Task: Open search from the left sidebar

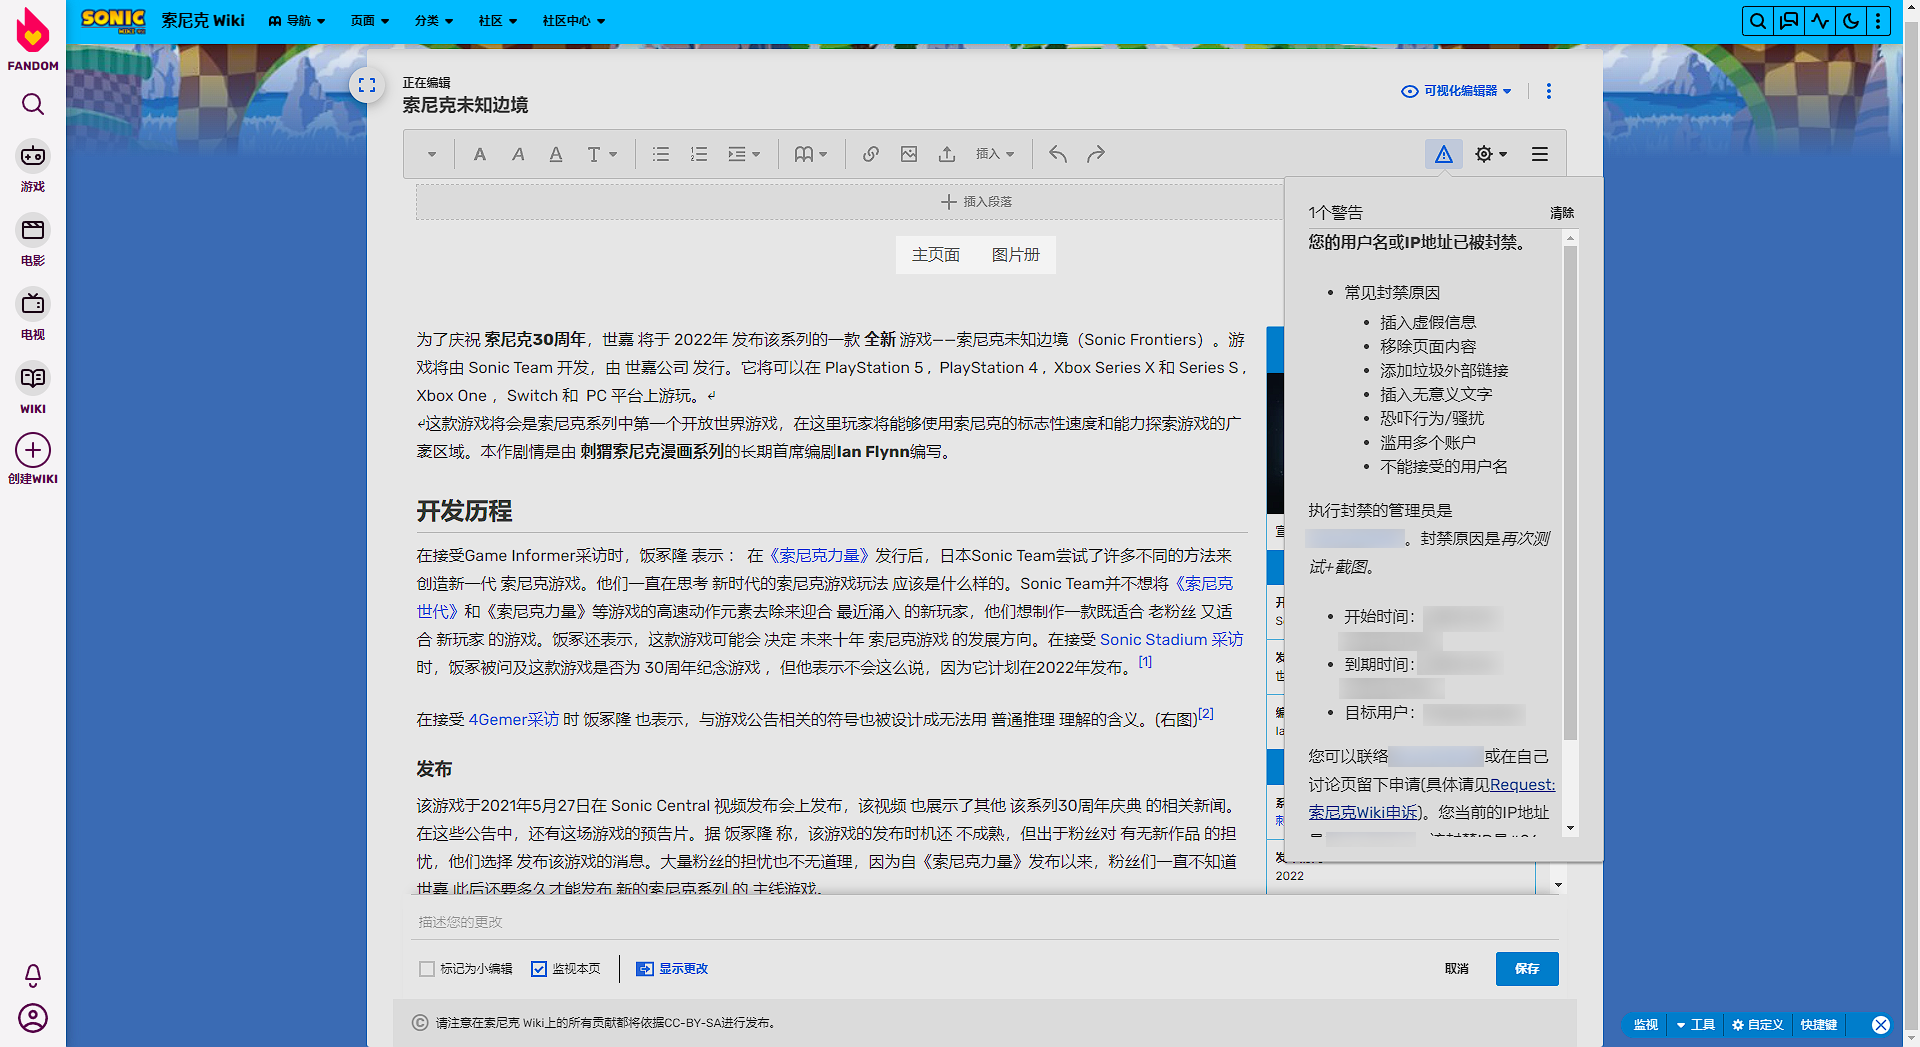Action: point(33,104)
